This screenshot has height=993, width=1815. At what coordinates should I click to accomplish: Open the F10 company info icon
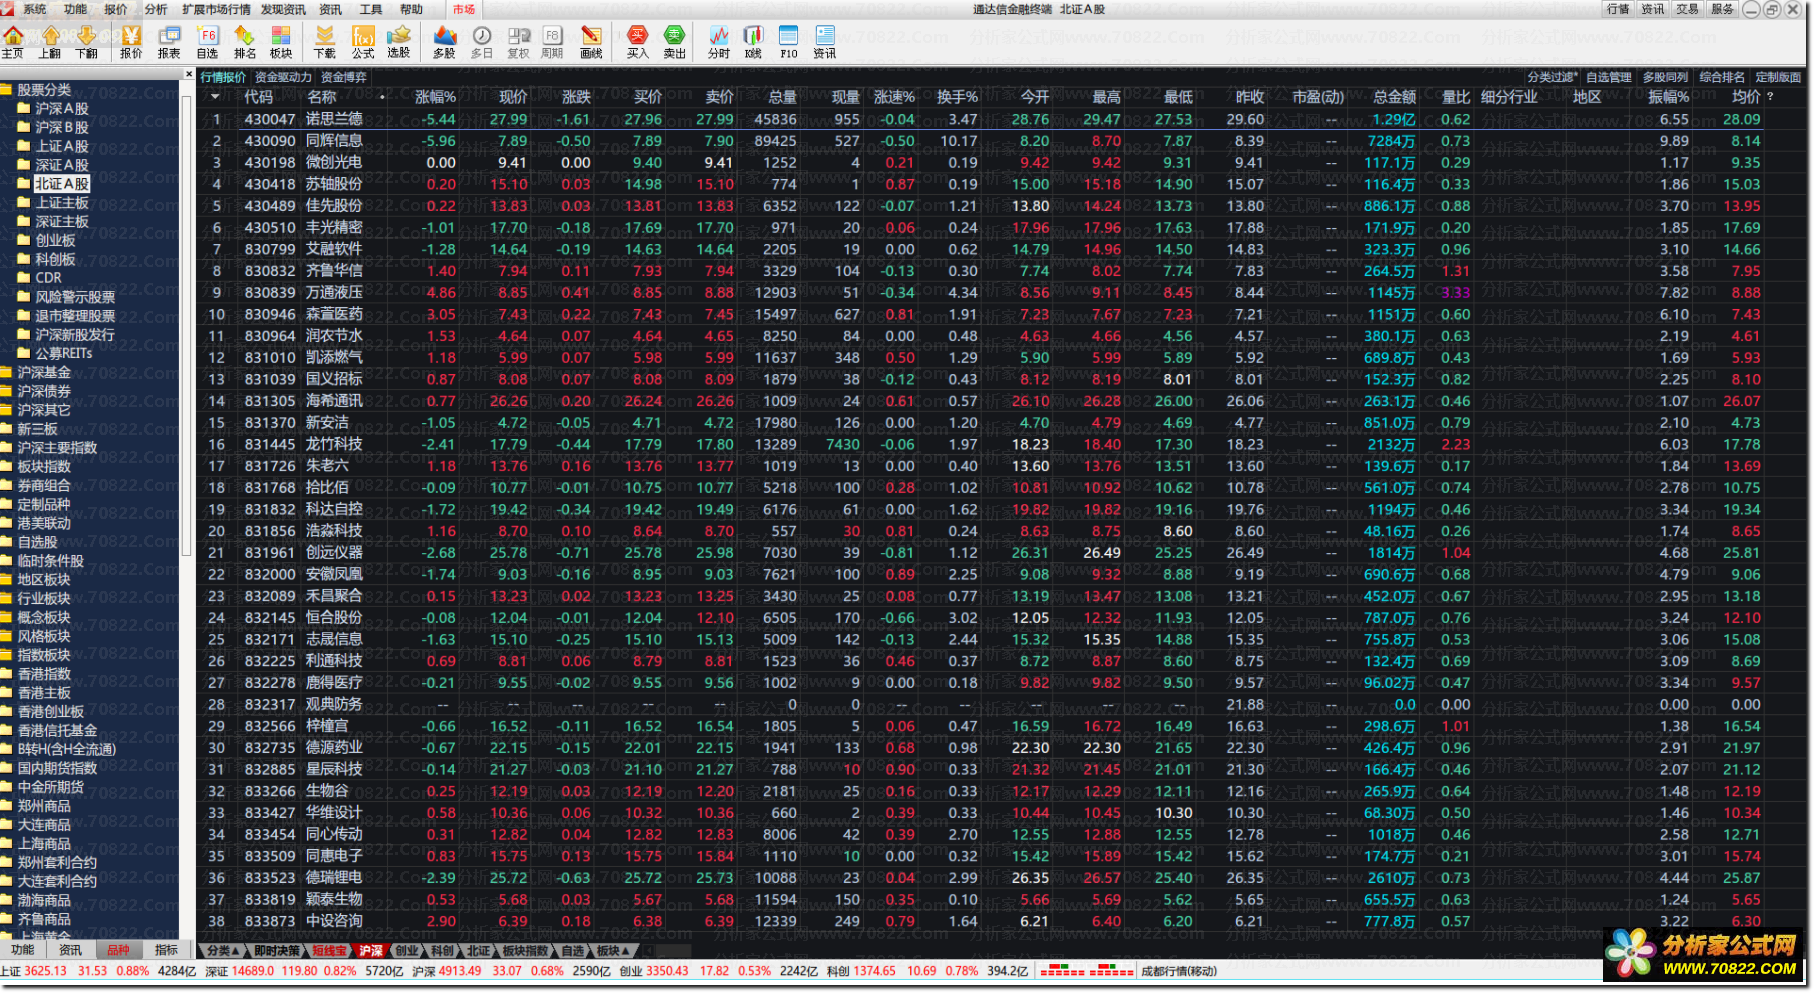(789, 41)
